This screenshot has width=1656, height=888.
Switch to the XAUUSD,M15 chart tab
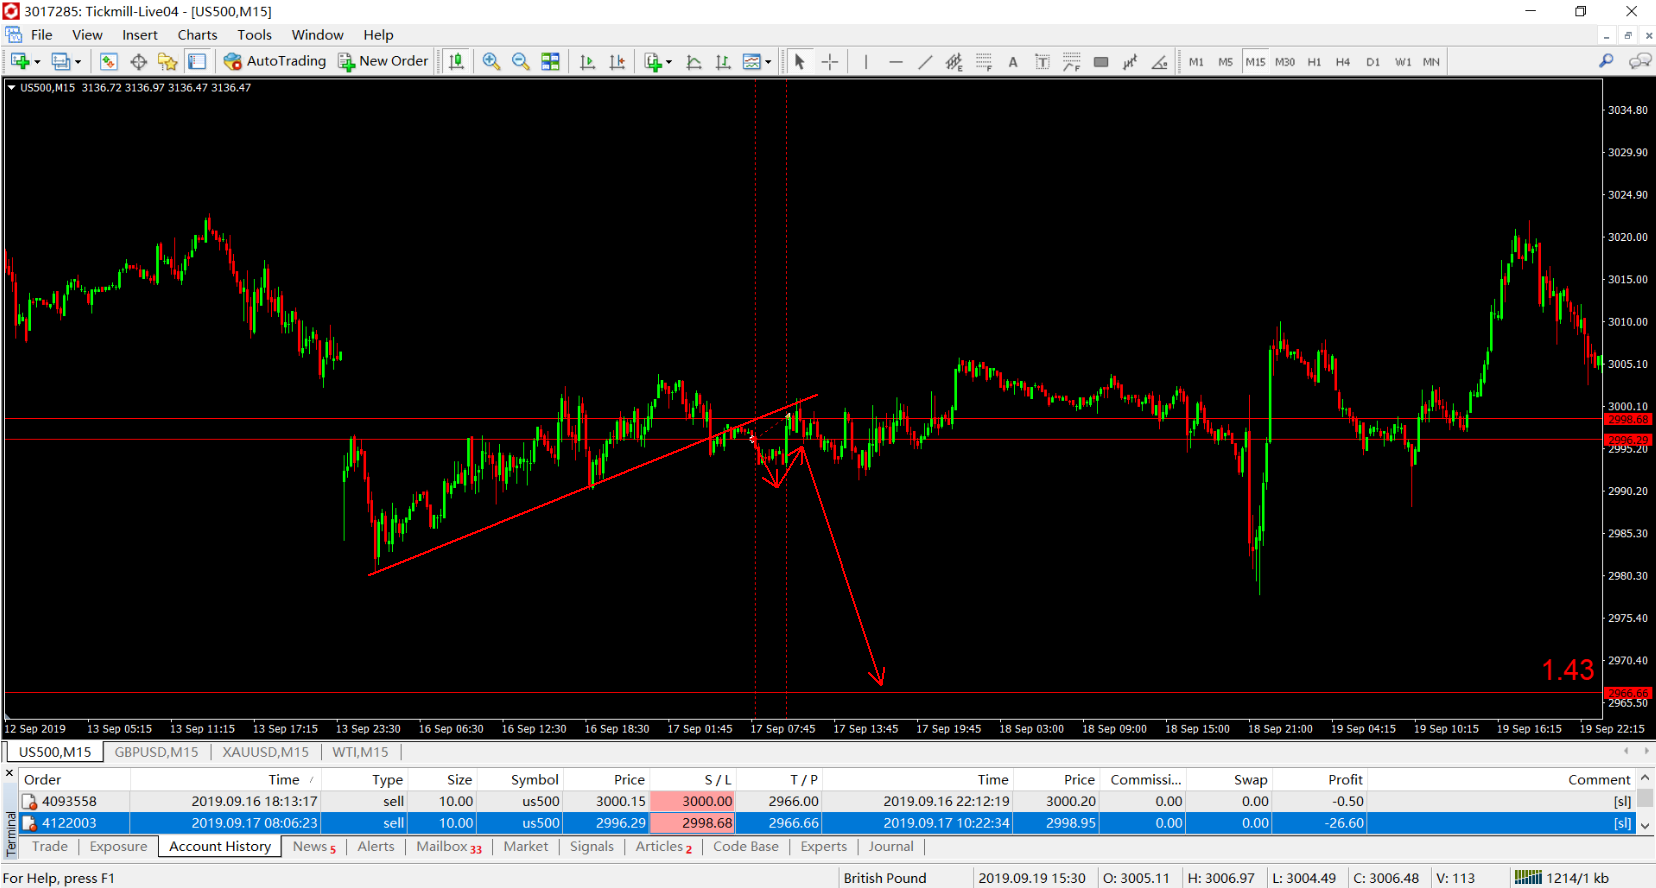pyautogui.click(x=265, y=752)
